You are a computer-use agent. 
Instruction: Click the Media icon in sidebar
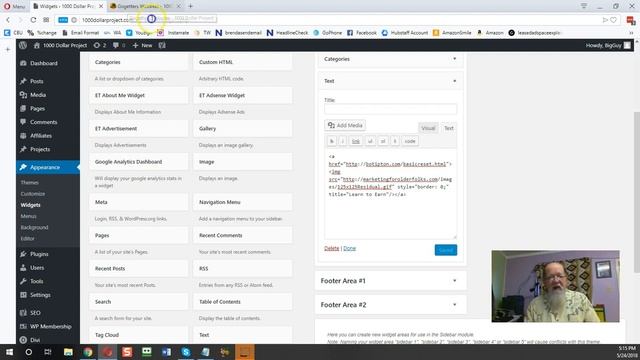pyautogui.click(x=23, y=95)
